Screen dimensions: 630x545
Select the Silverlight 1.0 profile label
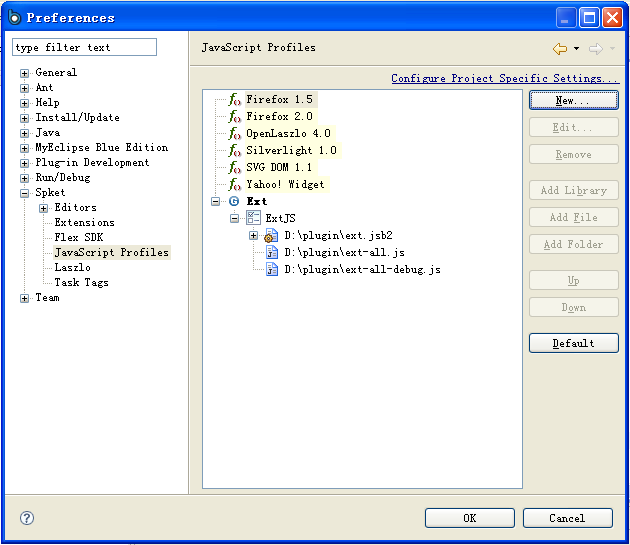pyautogui.click(x=291, y=150)
